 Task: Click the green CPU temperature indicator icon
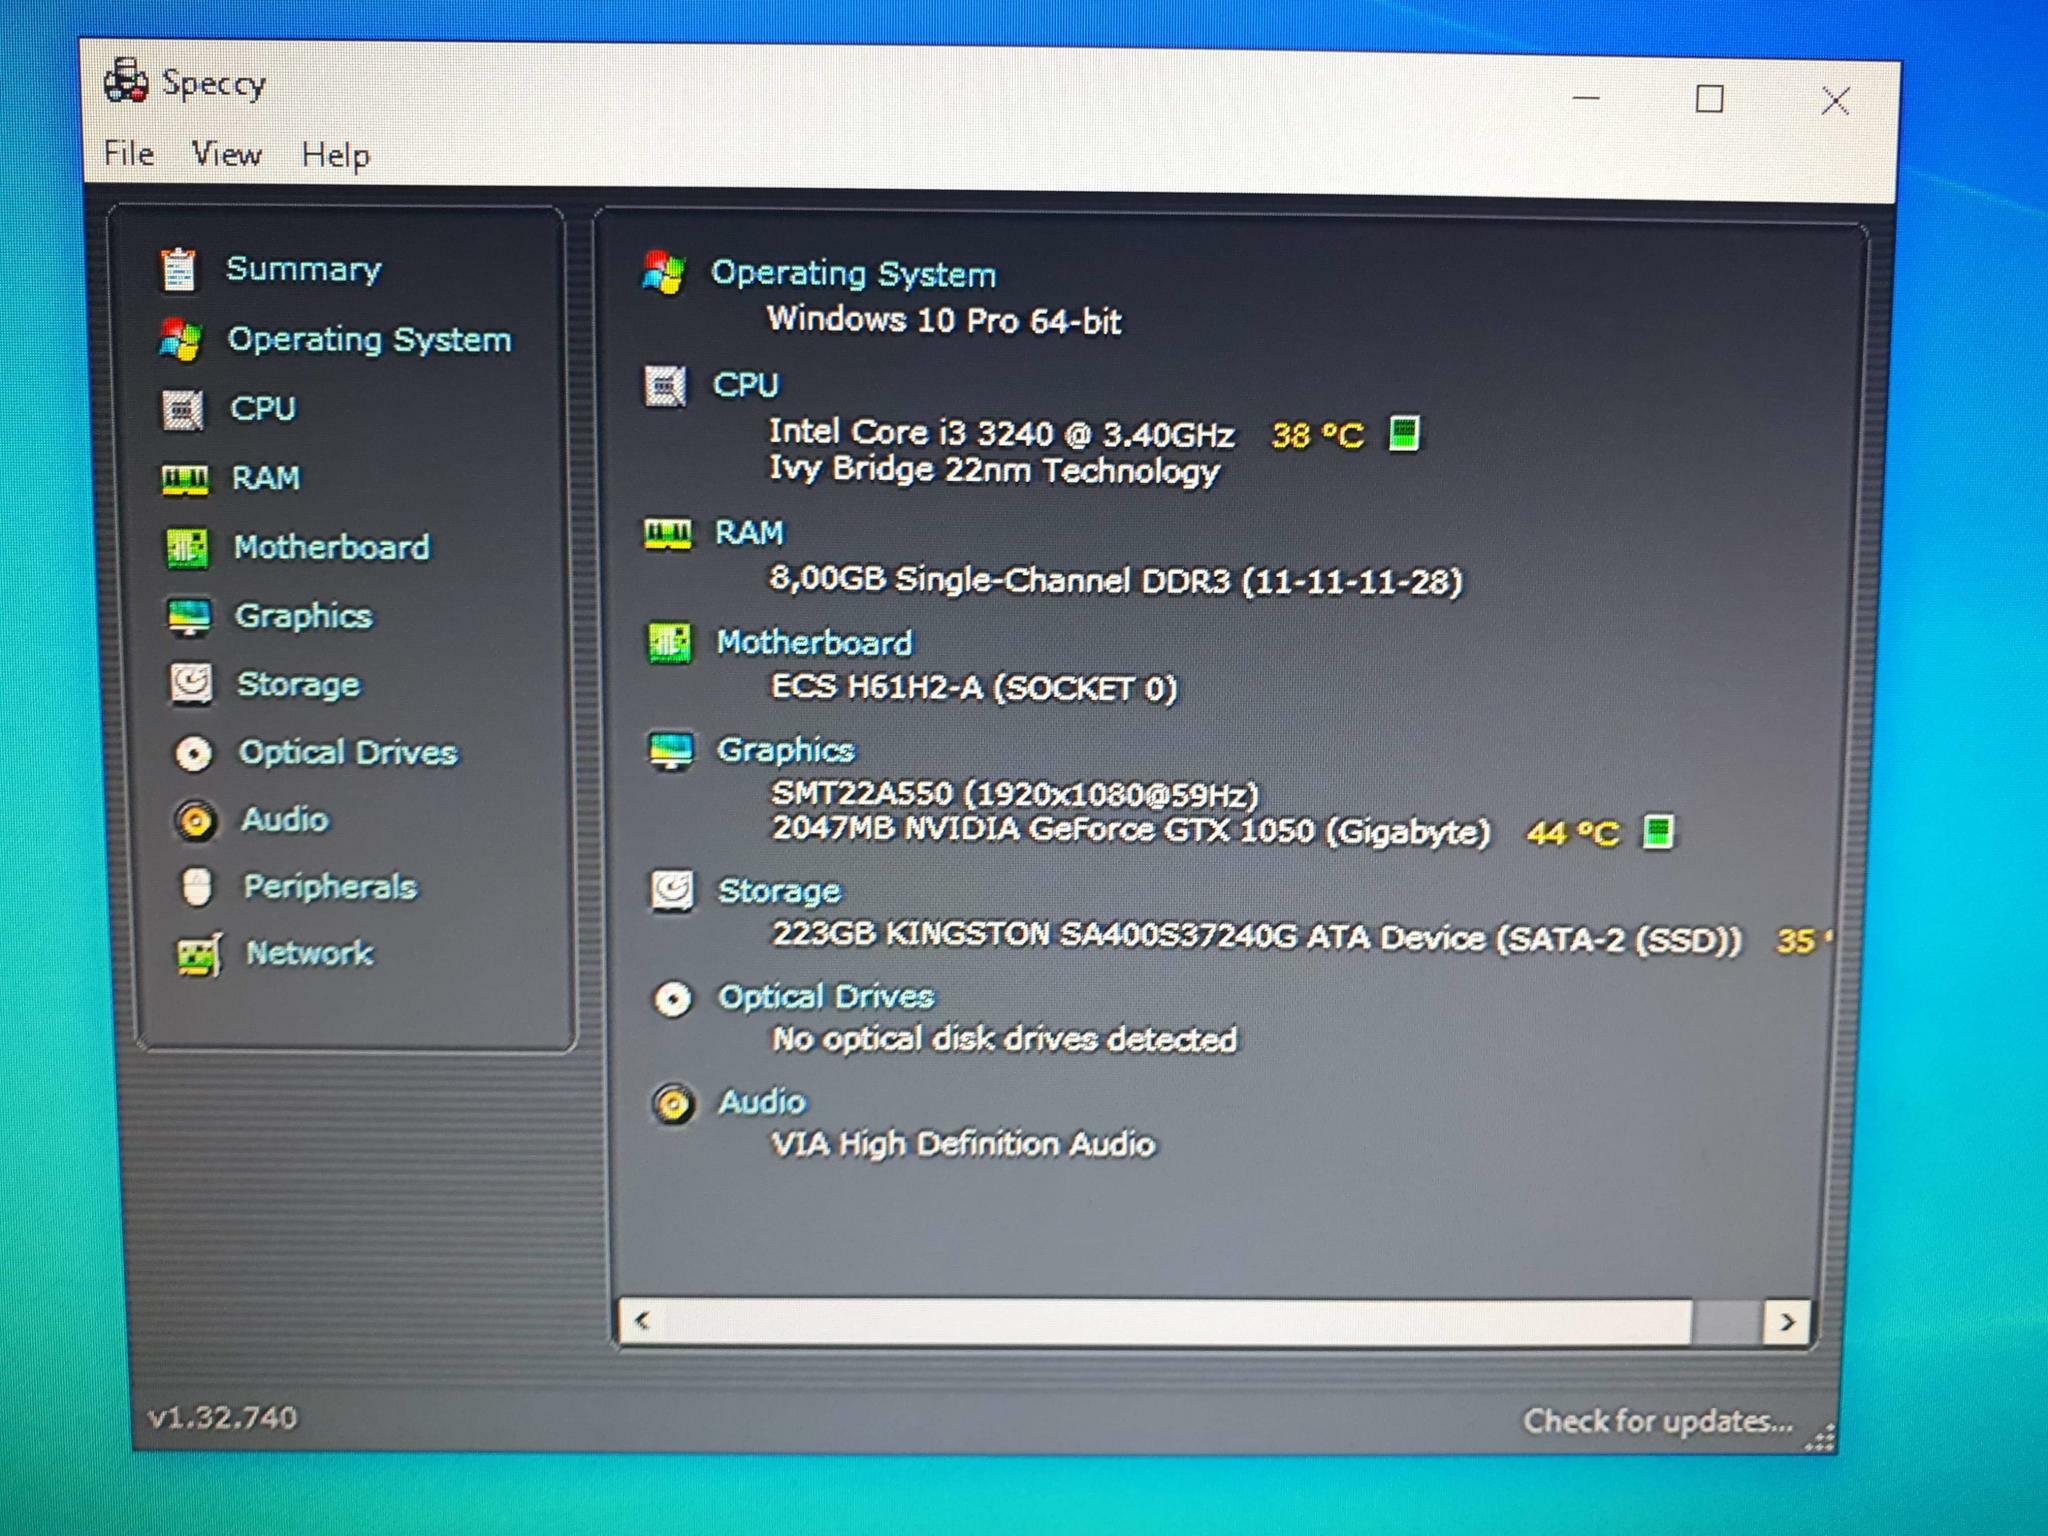coord(1405,434)
